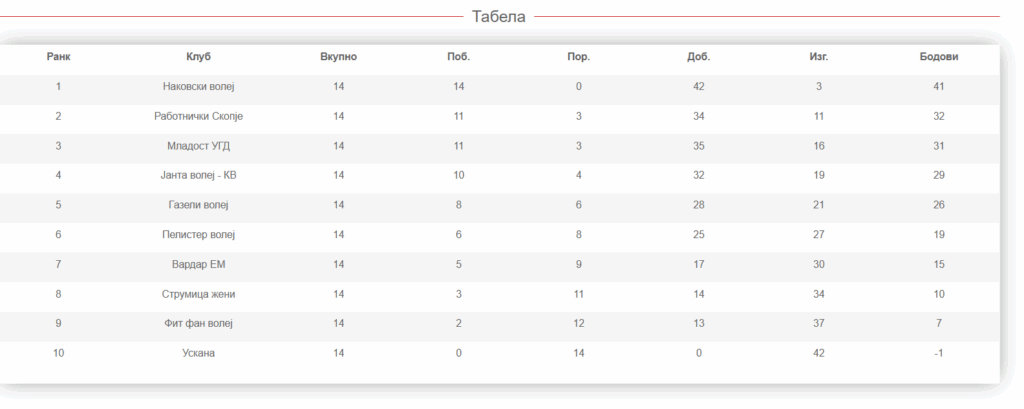This screenshot has width=1024, height=409.
Task: Click the Клуб column header
Action: 198,57
